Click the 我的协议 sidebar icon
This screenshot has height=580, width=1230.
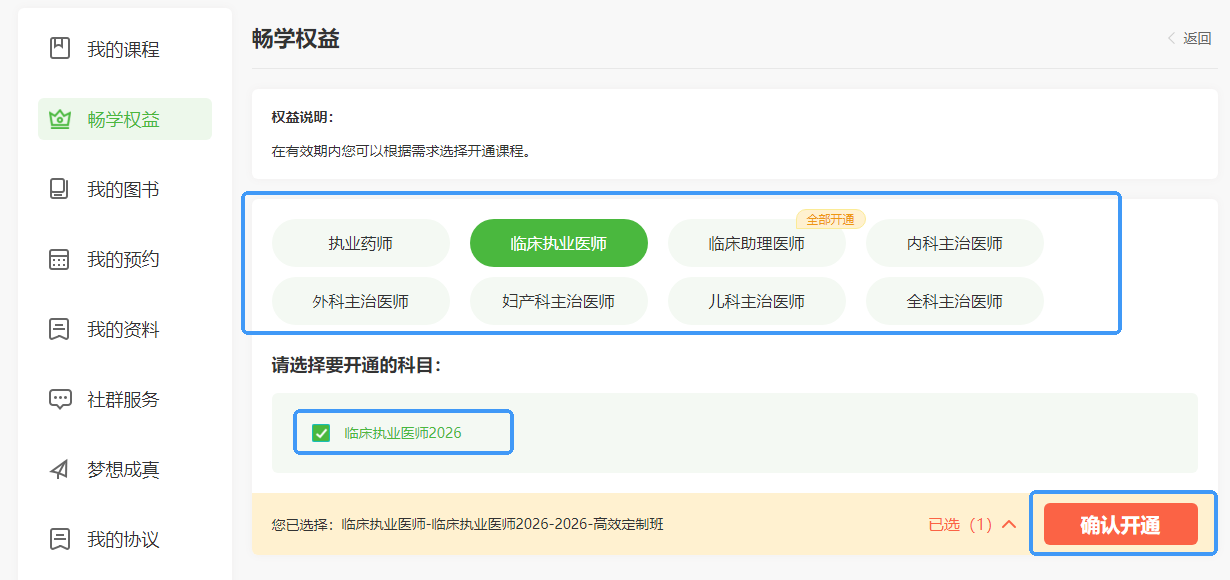click(60, 539)
